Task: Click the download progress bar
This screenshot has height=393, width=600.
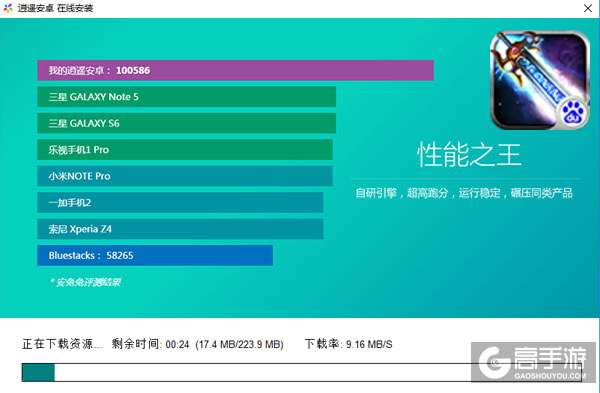Action: 302,373
